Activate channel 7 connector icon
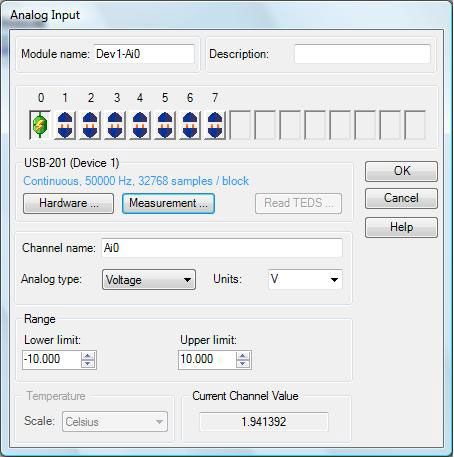This screenshot has width=454, height=457. click(215, 125)
